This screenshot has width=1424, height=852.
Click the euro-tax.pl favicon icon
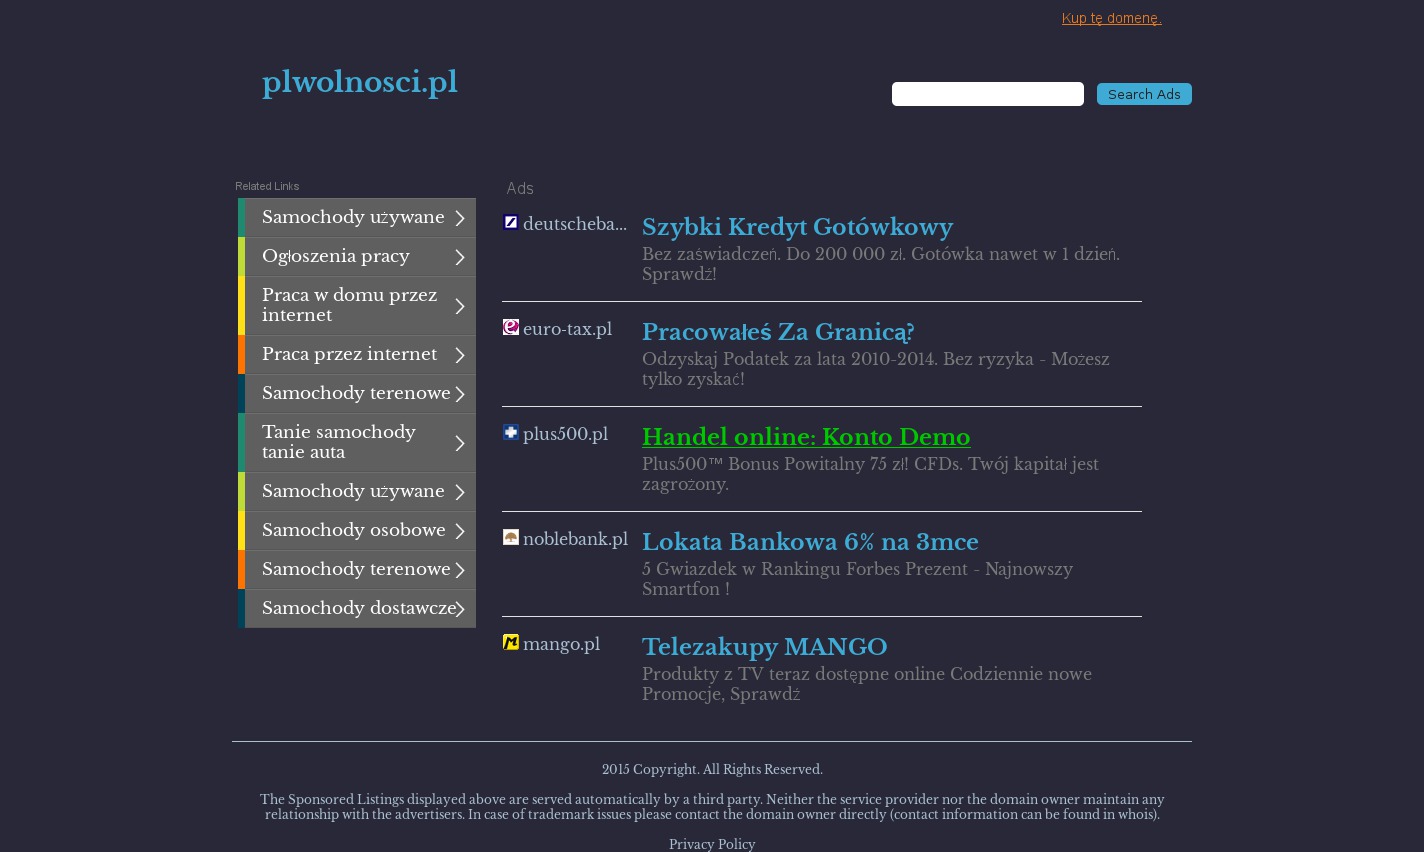click(x=510, y=327)
